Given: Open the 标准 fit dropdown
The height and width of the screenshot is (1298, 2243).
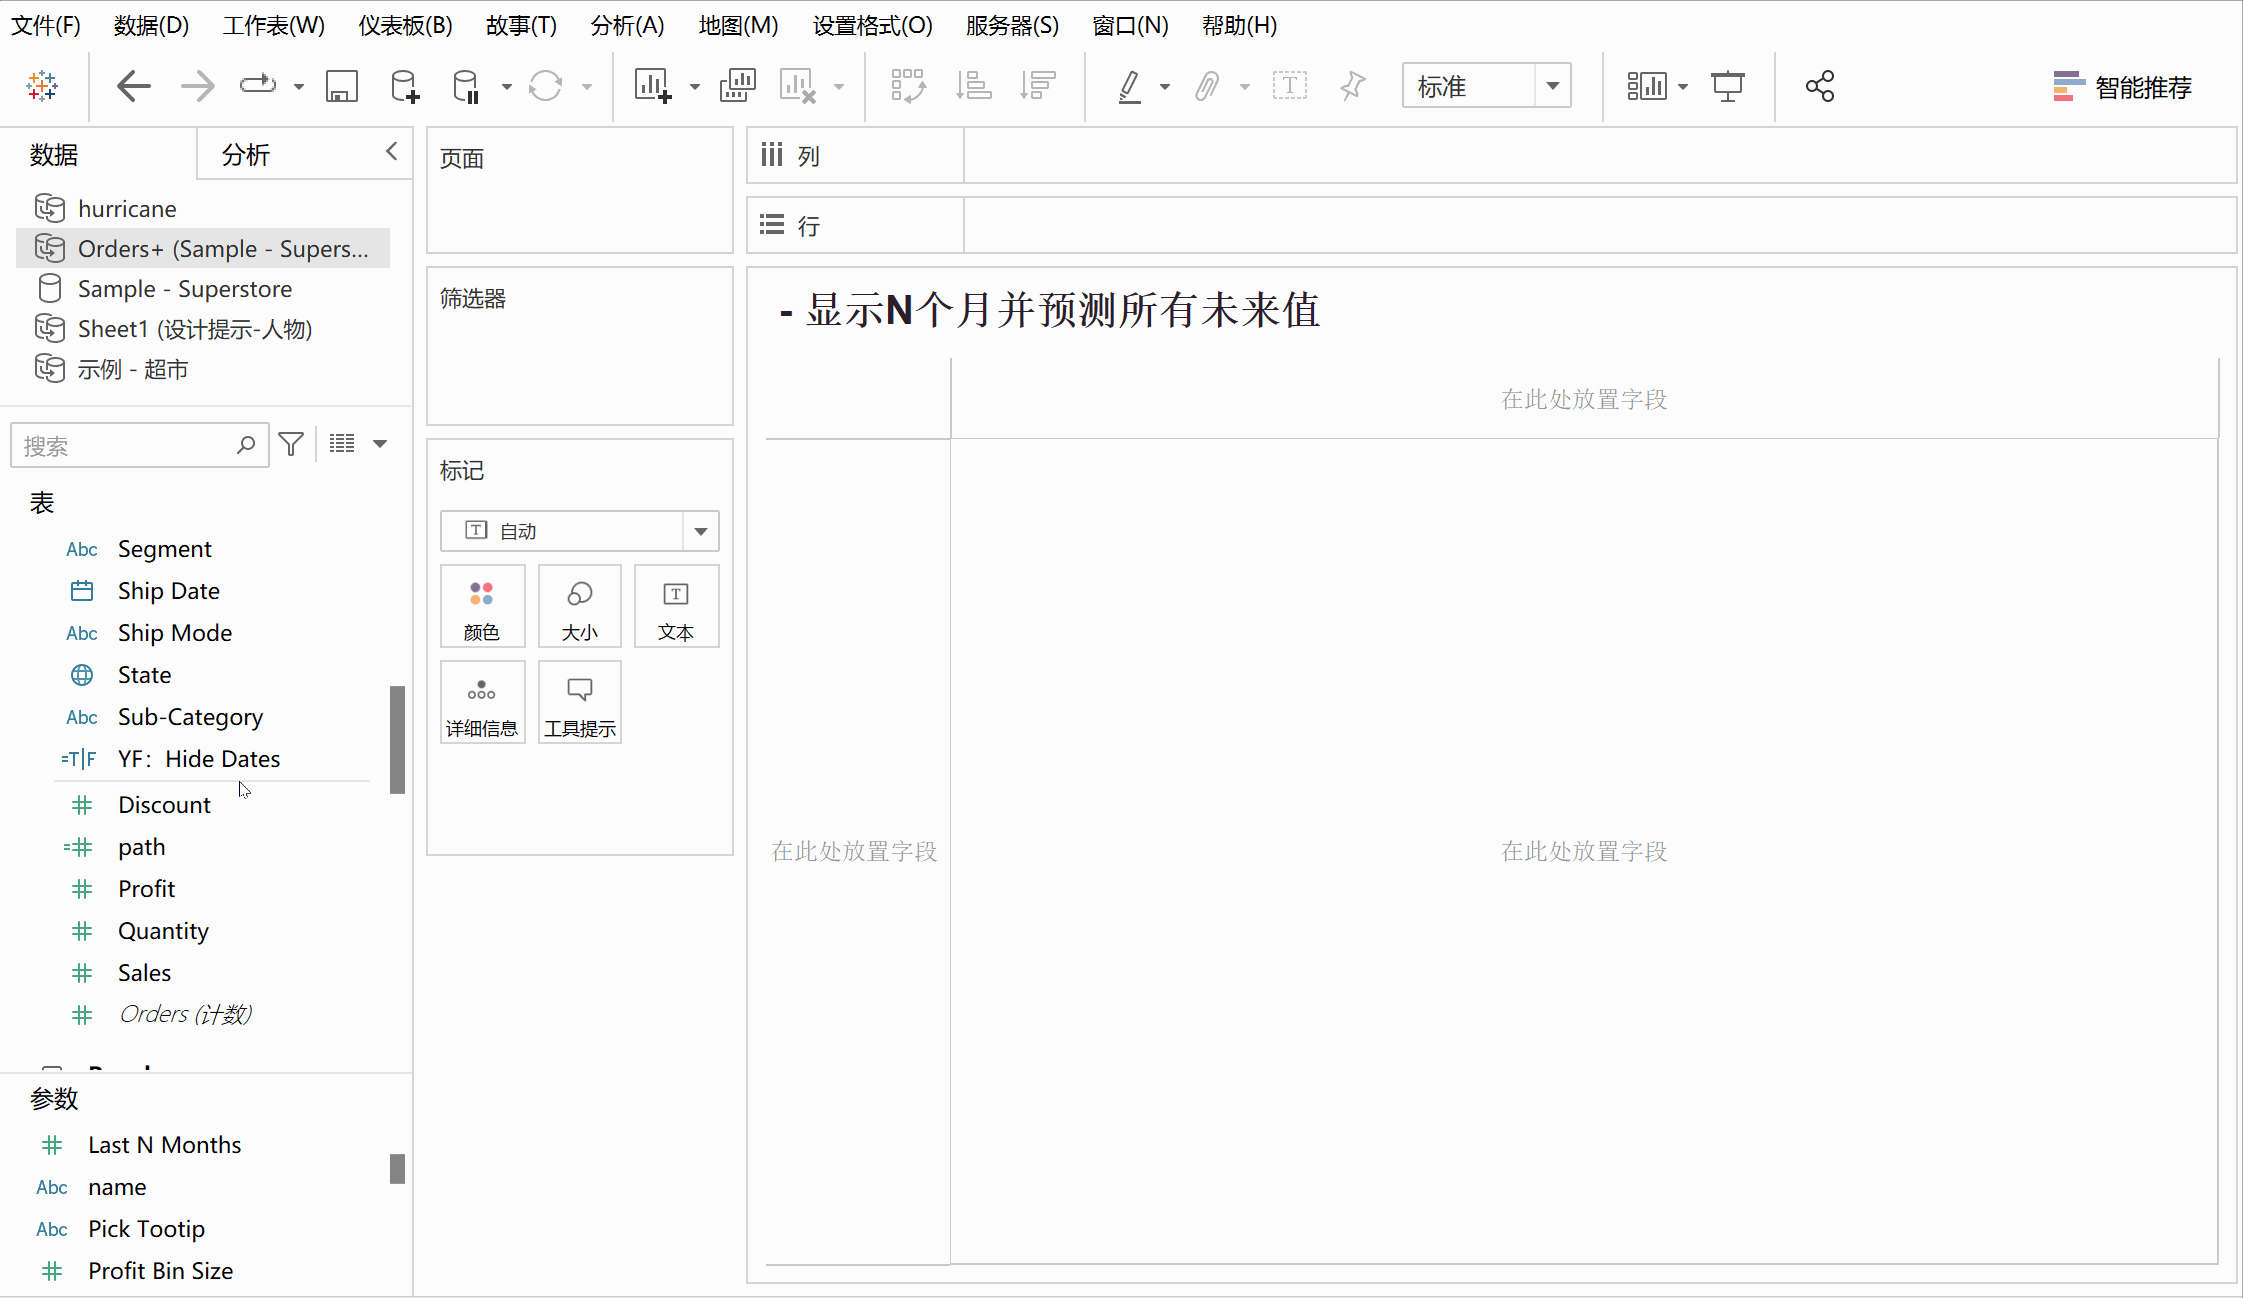Looking at the screenshot, I should coord(1552,87).
